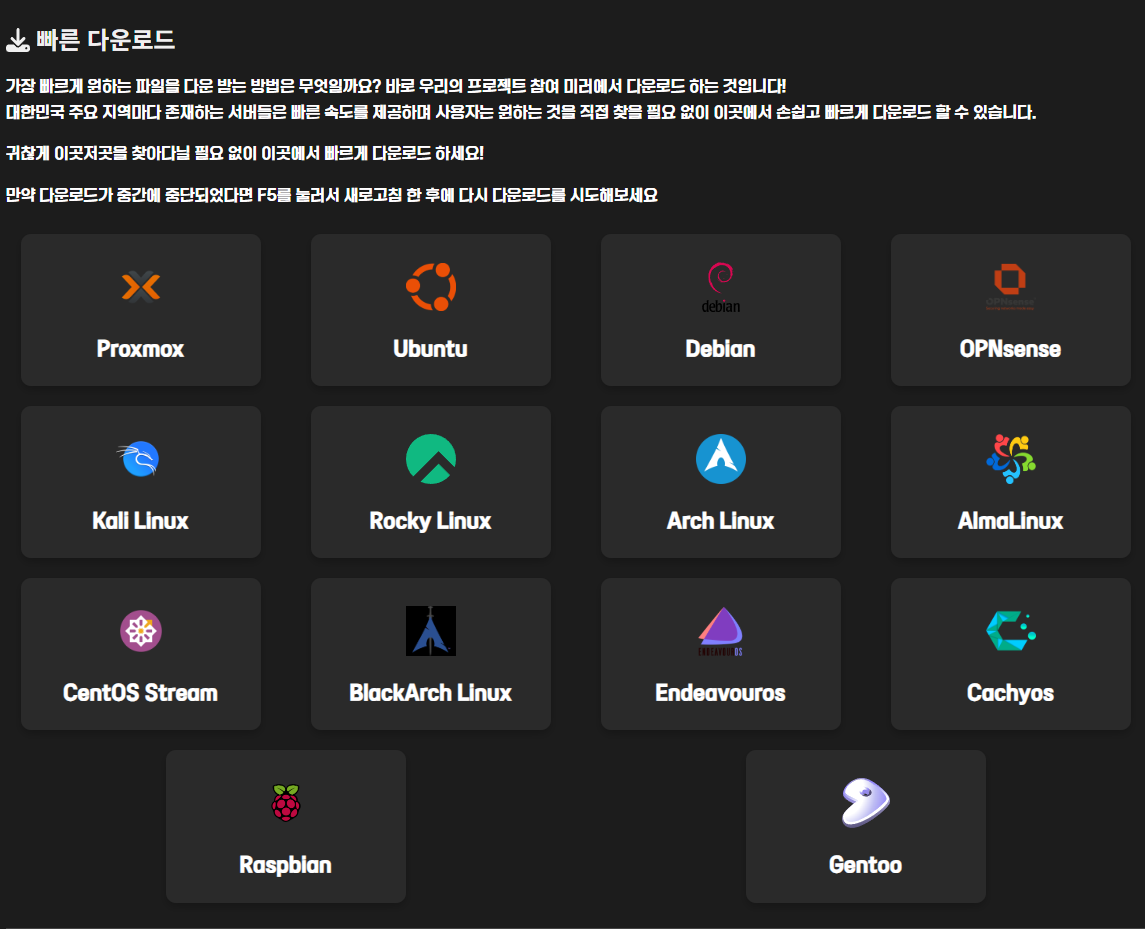1145x929 pixels.
Task: Choose the Arch Linux label
Action: click(x=721, y=521)
